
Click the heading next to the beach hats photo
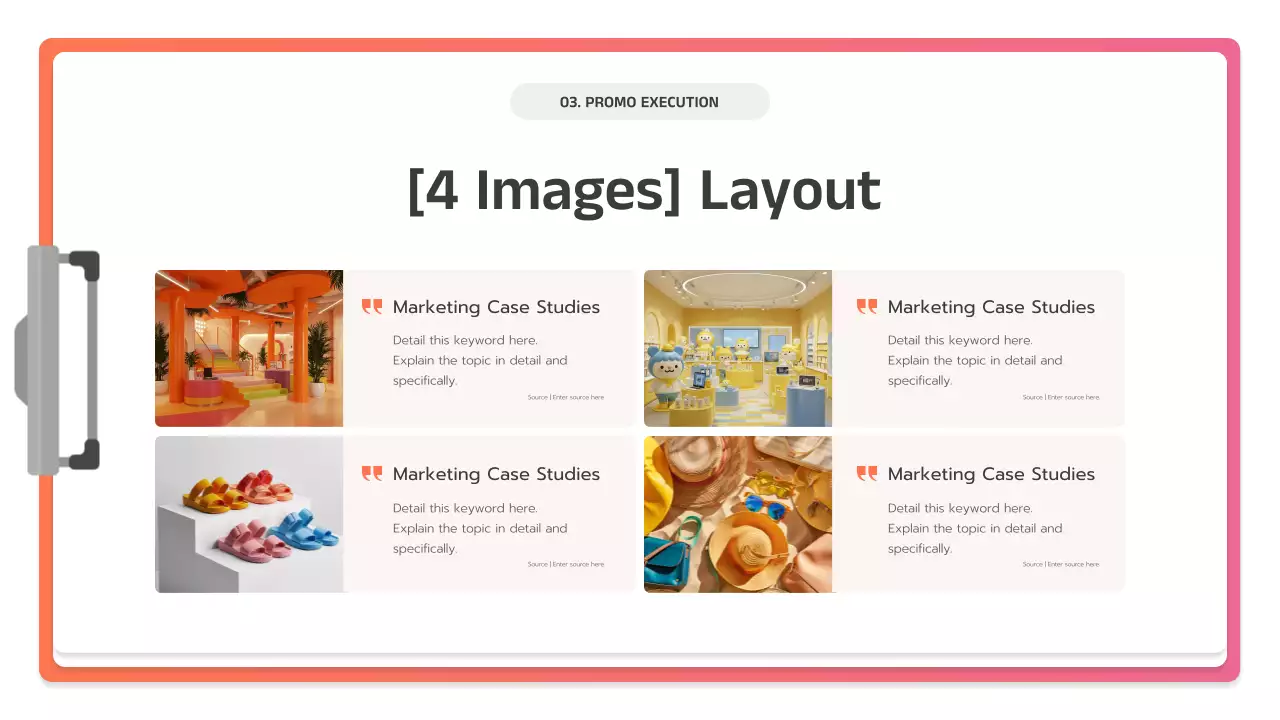(x=991, y=474)
